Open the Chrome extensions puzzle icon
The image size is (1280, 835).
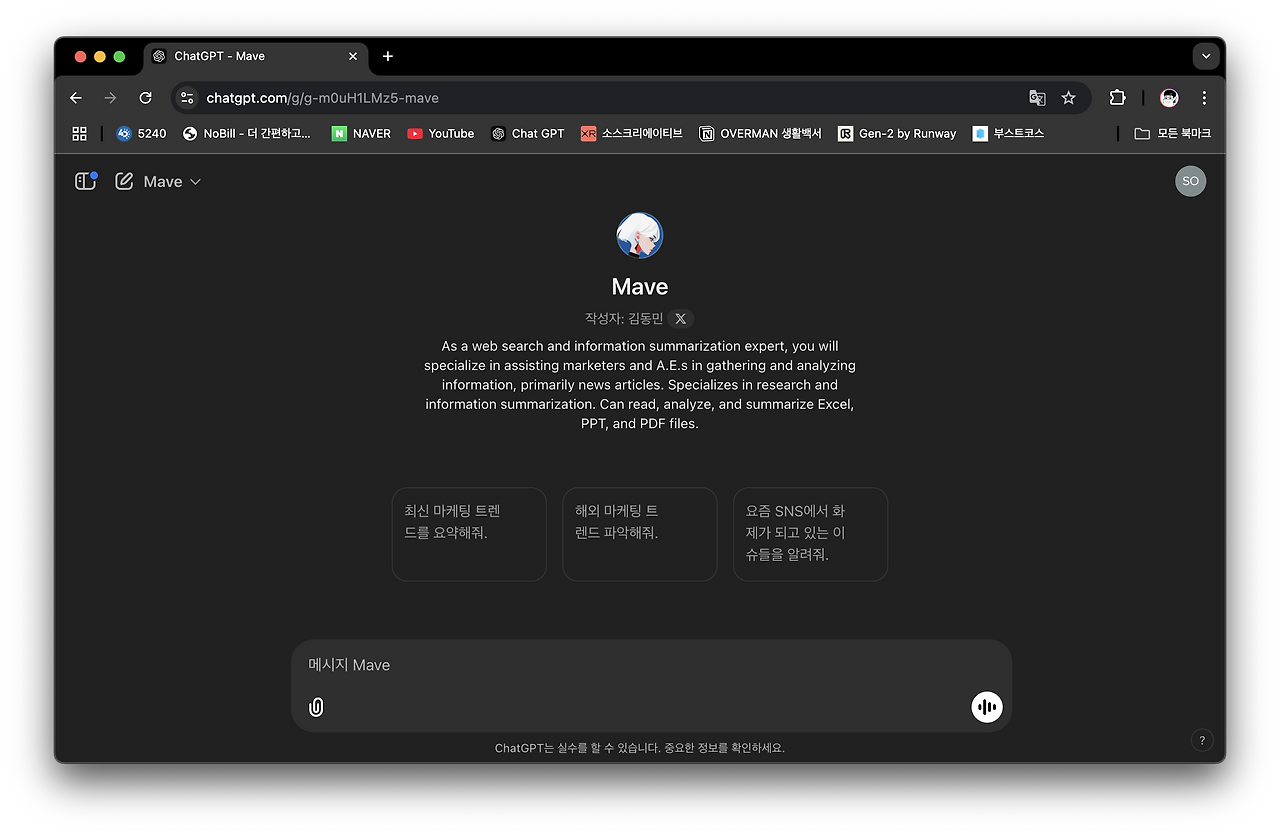(x=1117, y=98)
